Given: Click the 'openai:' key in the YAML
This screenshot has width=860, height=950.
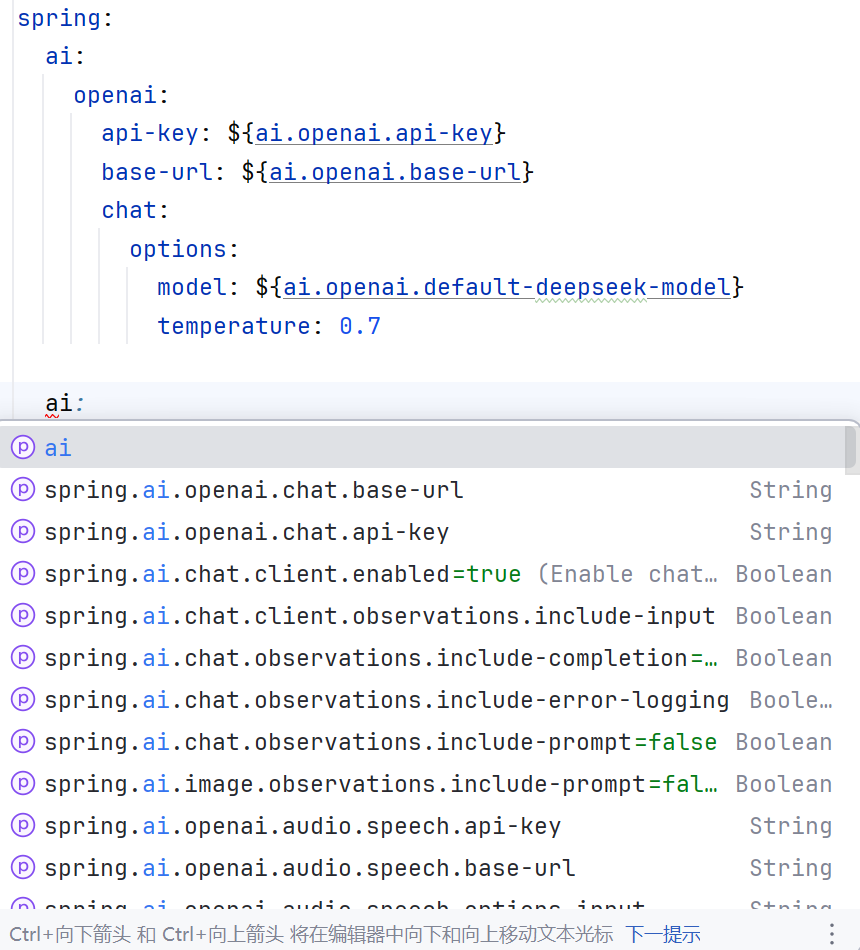Looking at the screenshot, I should (x=121, y=95).
